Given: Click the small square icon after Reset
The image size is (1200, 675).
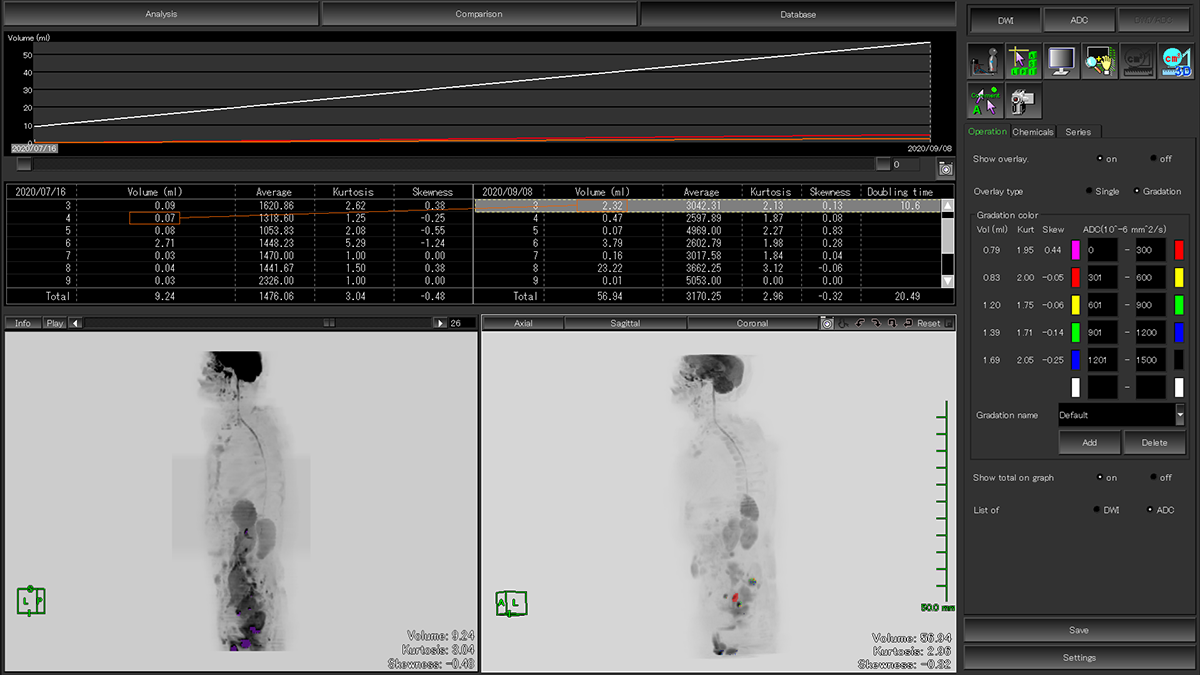Looking at the screenshot, I should (x=949, y=323).
